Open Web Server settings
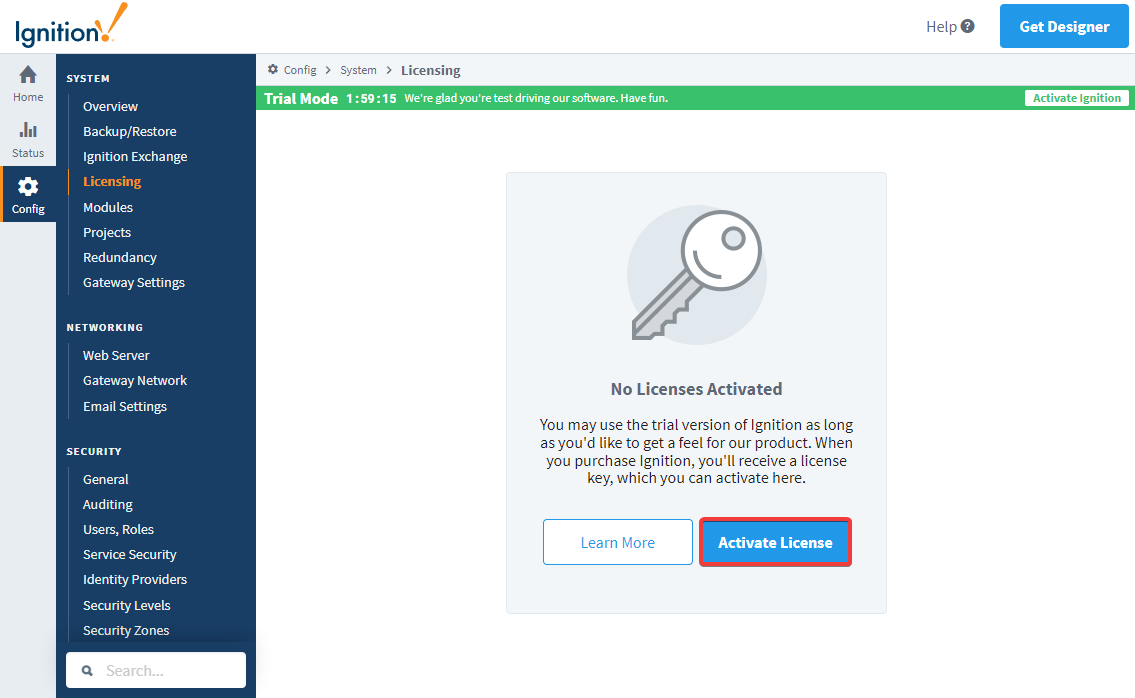Screen dimensions: 1135x698 [116, 356]
